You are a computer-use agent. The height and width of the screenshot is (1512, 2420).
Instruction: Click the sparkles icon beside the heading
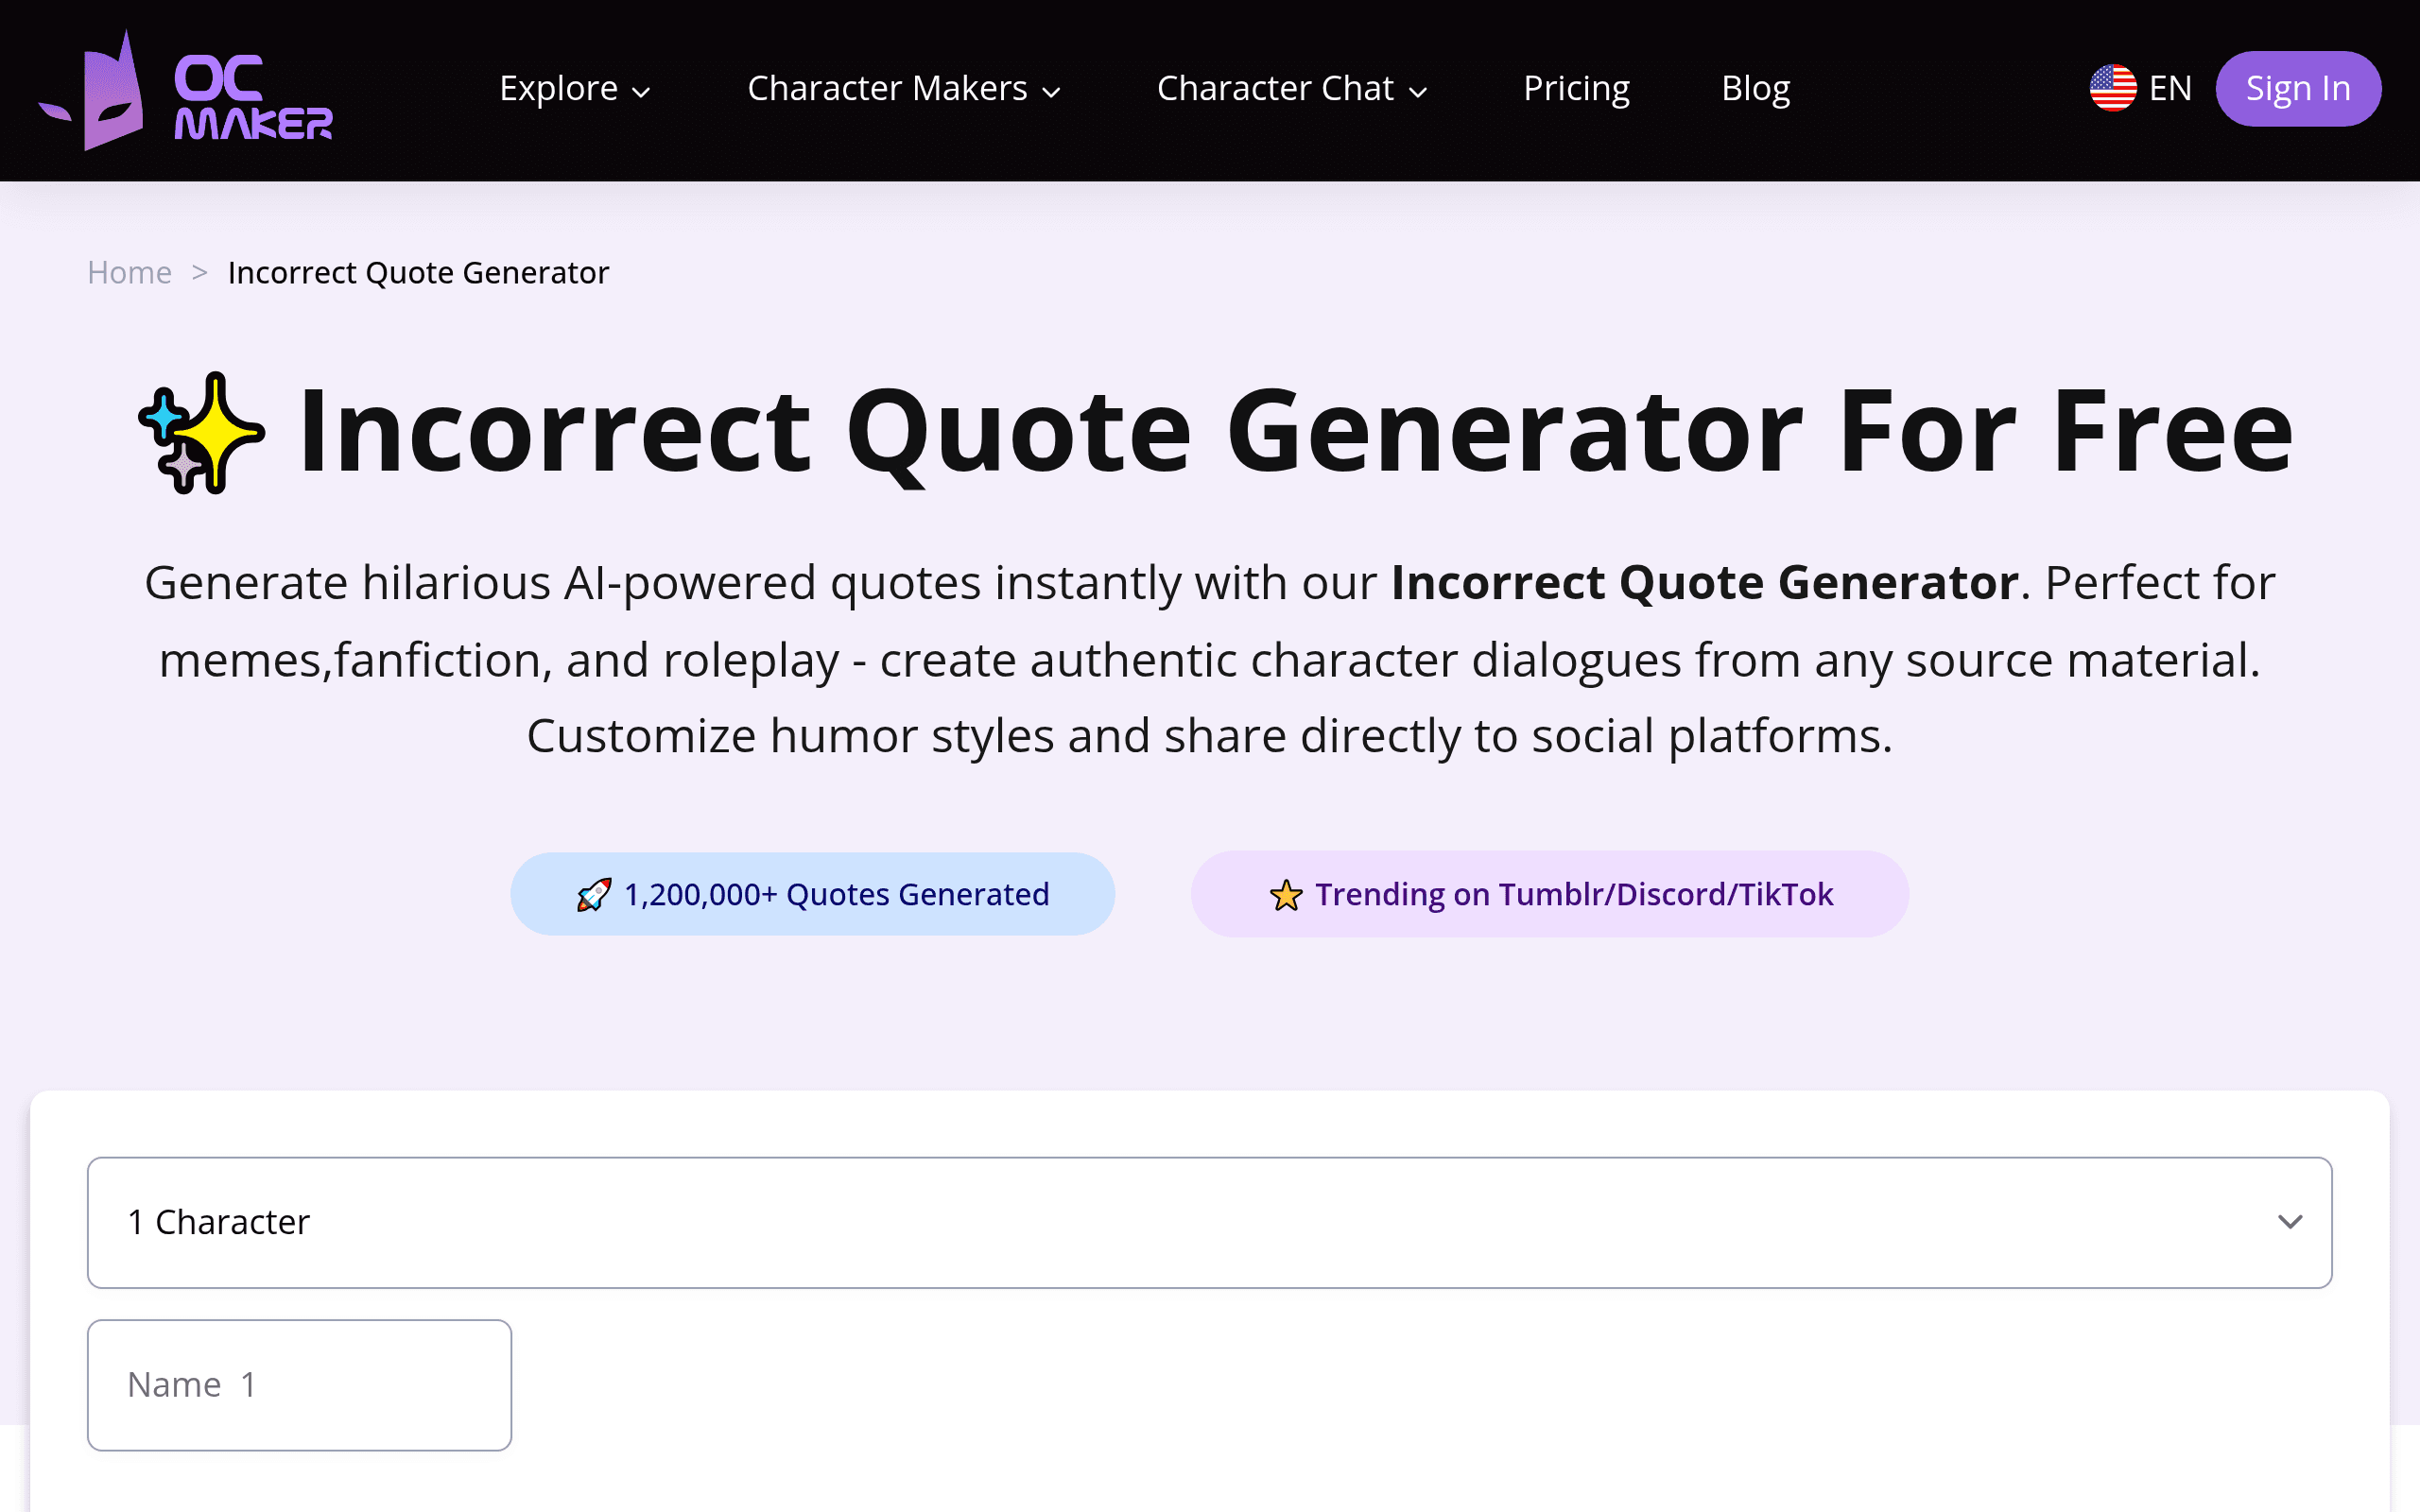click(202, 433)
